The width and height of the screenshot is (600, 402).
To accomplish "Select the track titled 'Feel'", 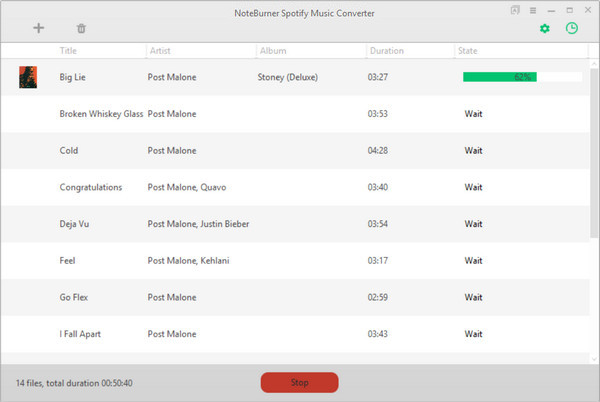I will [67, 260].
